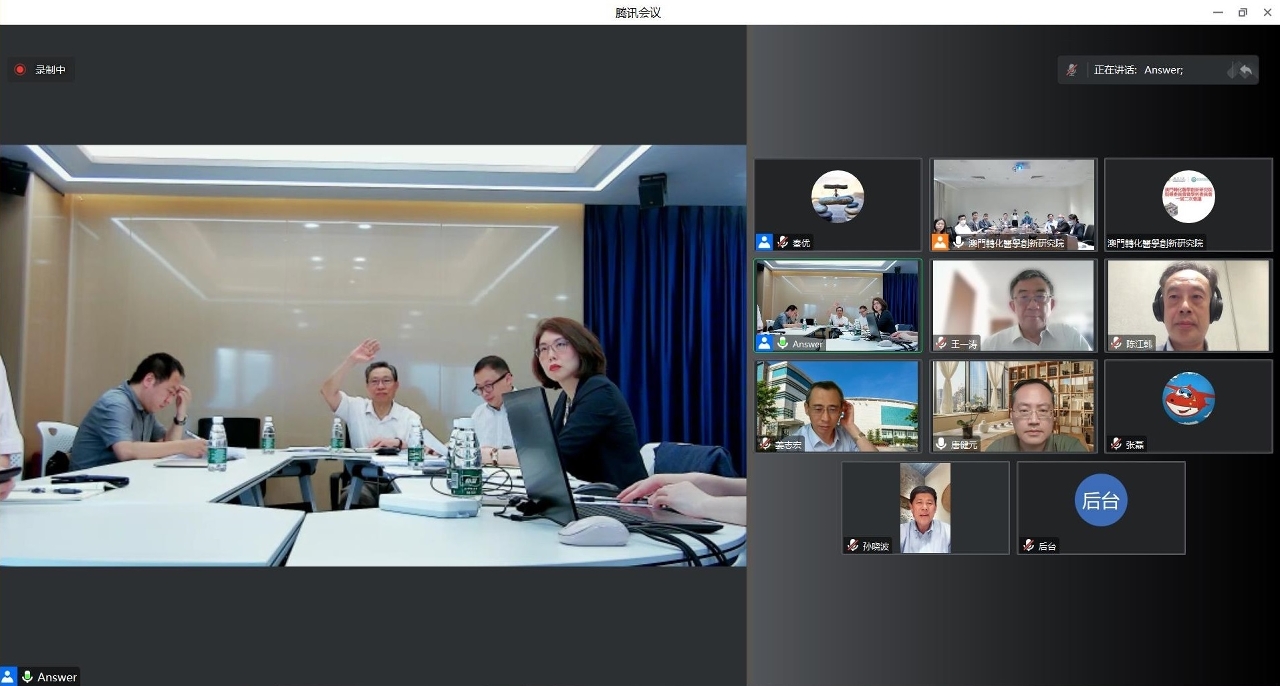Click the muted mic icon beside 王一涛
This screenshot has height=686, width=1280.
pos(941,343)
